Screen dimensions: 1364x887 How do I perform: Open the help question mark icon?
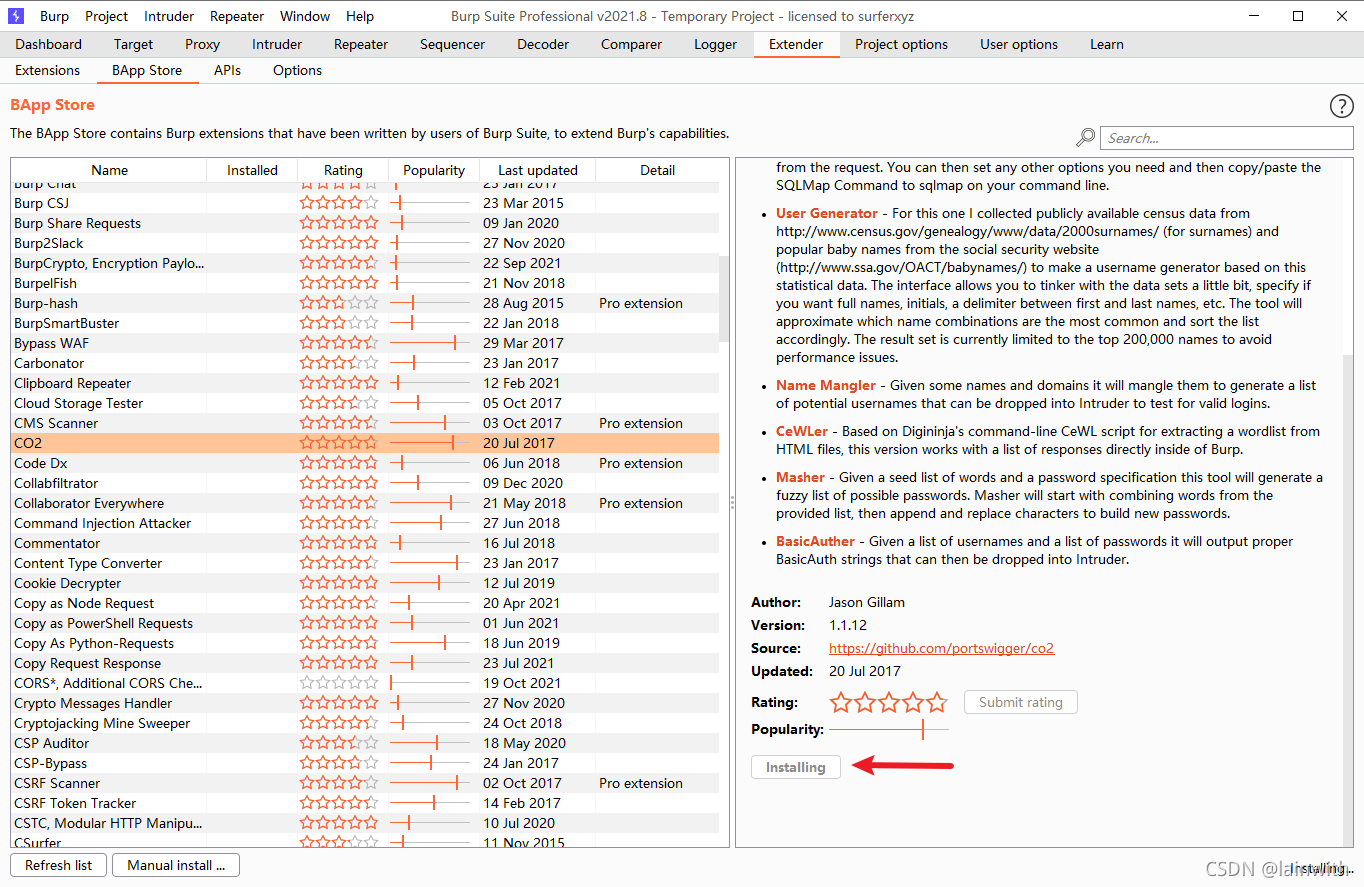pyautogui.click(x=1341, y=106)
